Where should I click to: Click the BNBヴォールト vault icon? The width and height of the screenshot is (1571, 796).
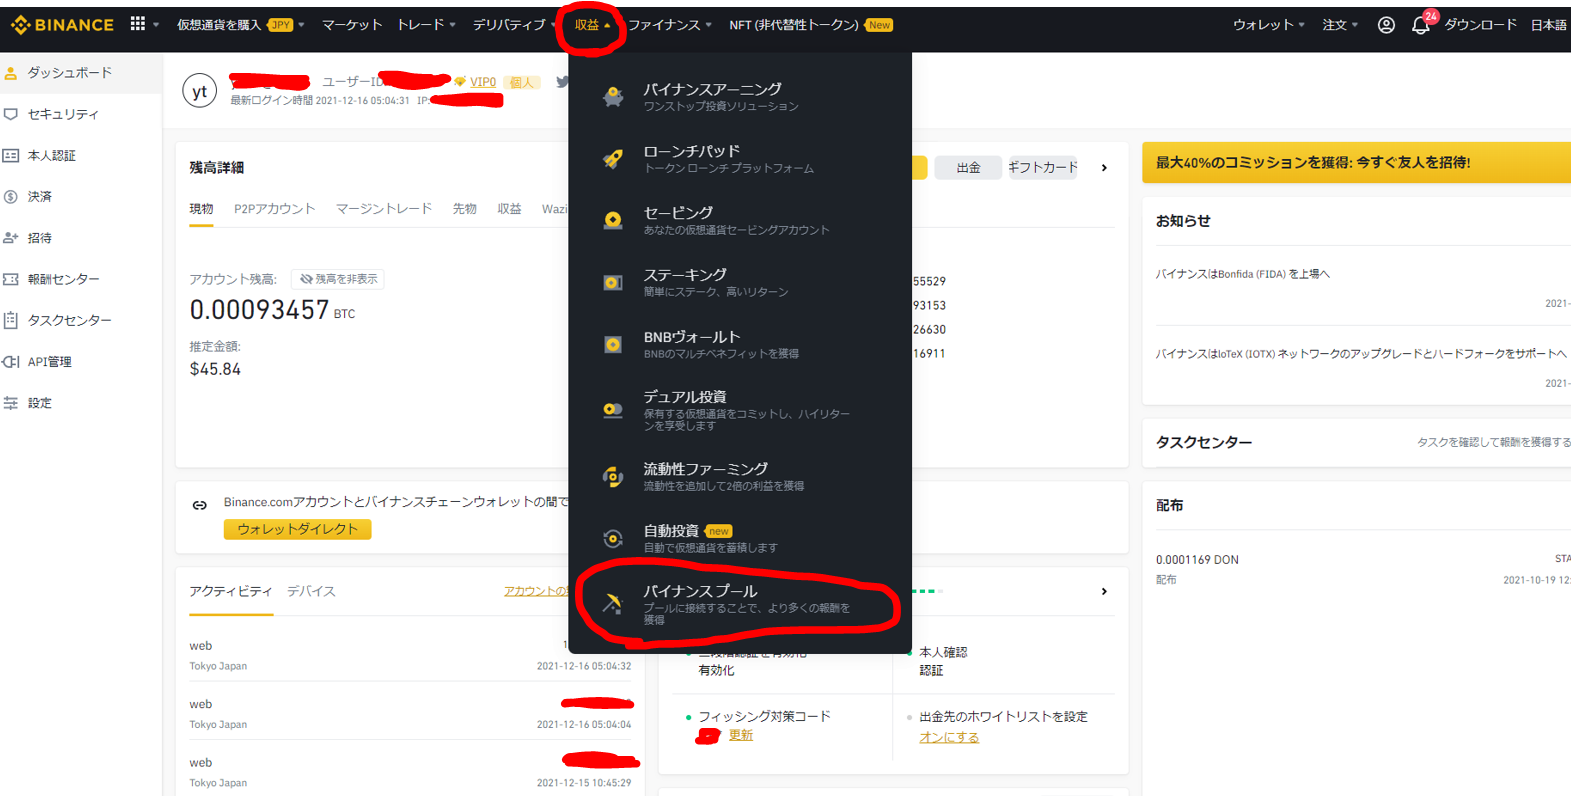click(x=613, y=345)
